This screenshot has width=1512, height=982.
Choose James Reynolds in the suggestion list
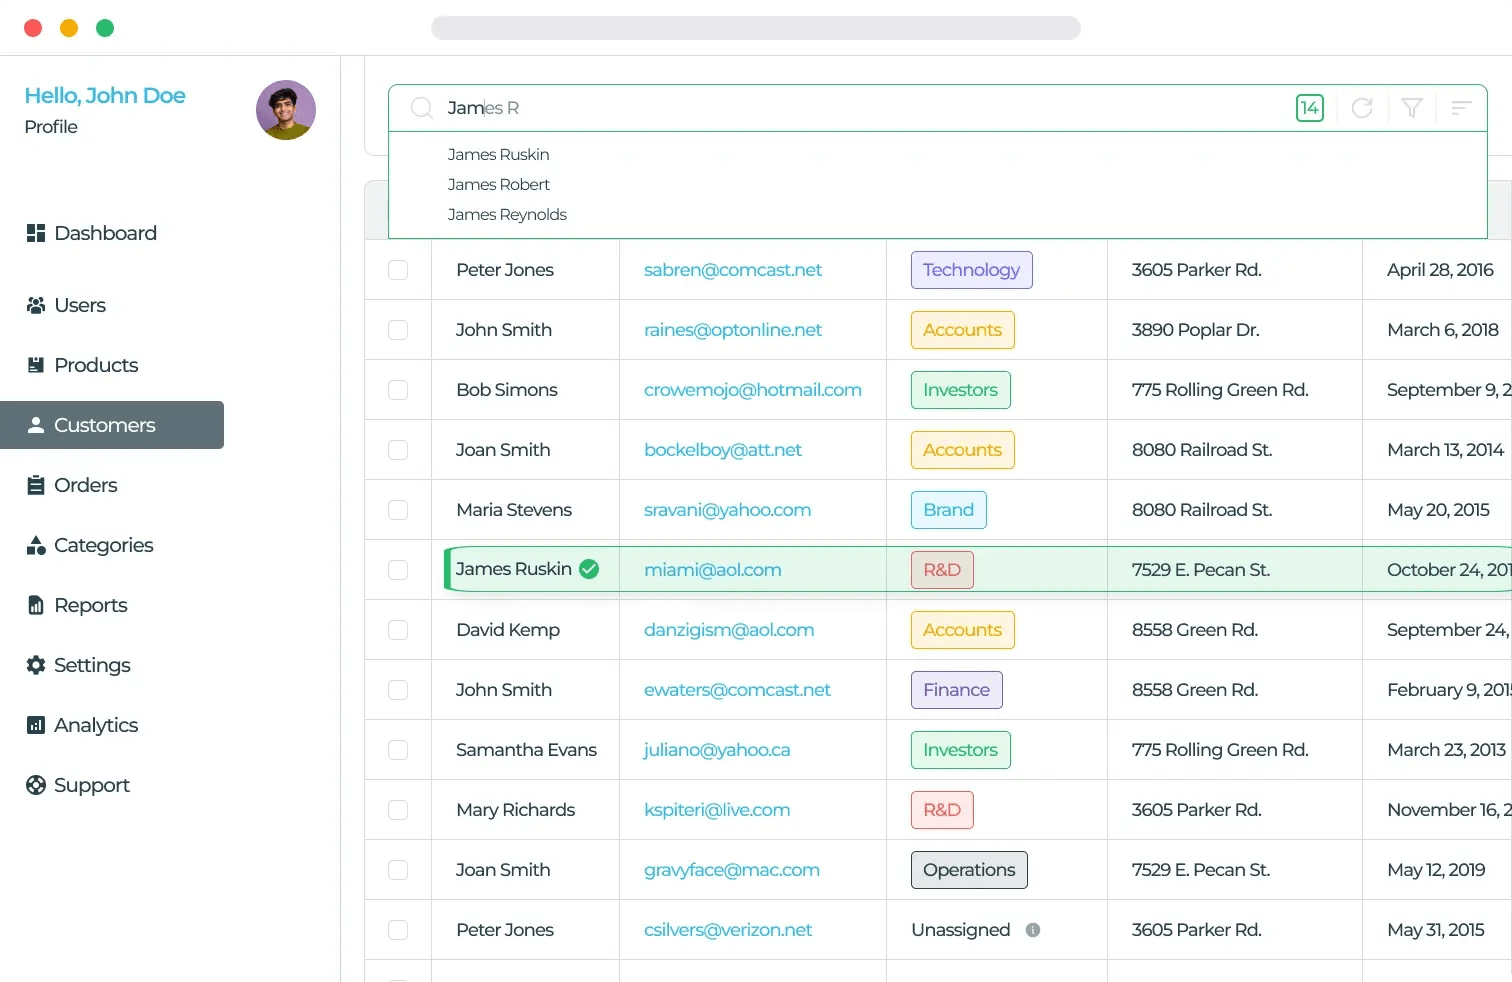click(507, 214)
